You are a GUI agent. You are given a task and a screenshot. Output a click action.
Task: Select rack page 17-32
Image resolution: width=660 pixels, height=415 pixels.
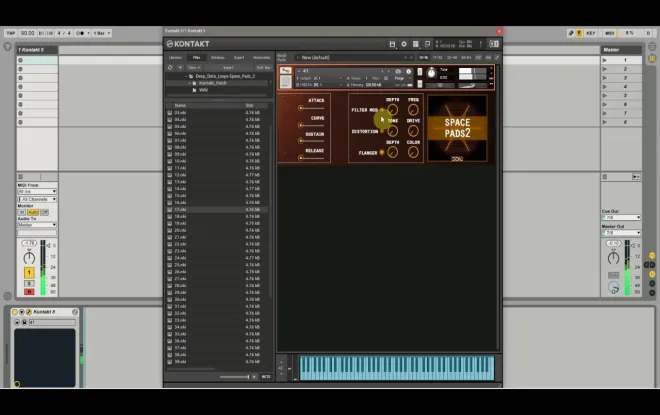(438, 57)
